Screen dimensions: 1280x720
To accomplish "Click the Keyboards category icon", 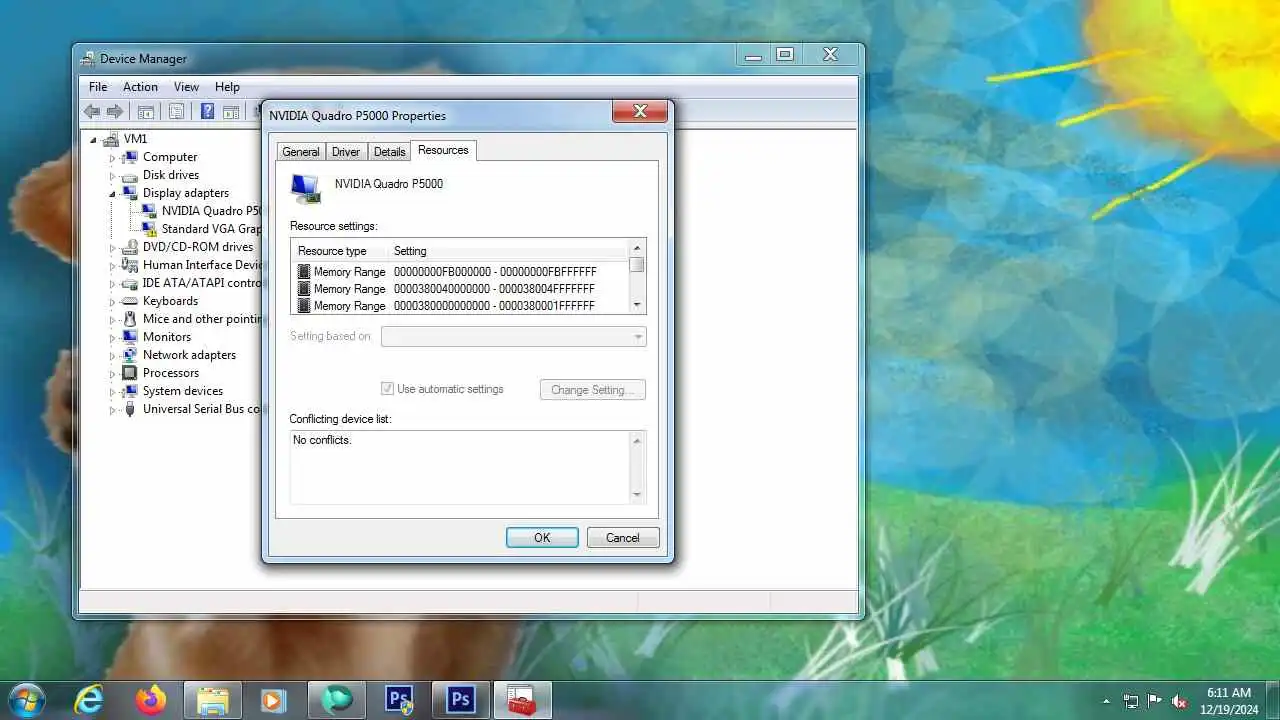I will point(130,301).
